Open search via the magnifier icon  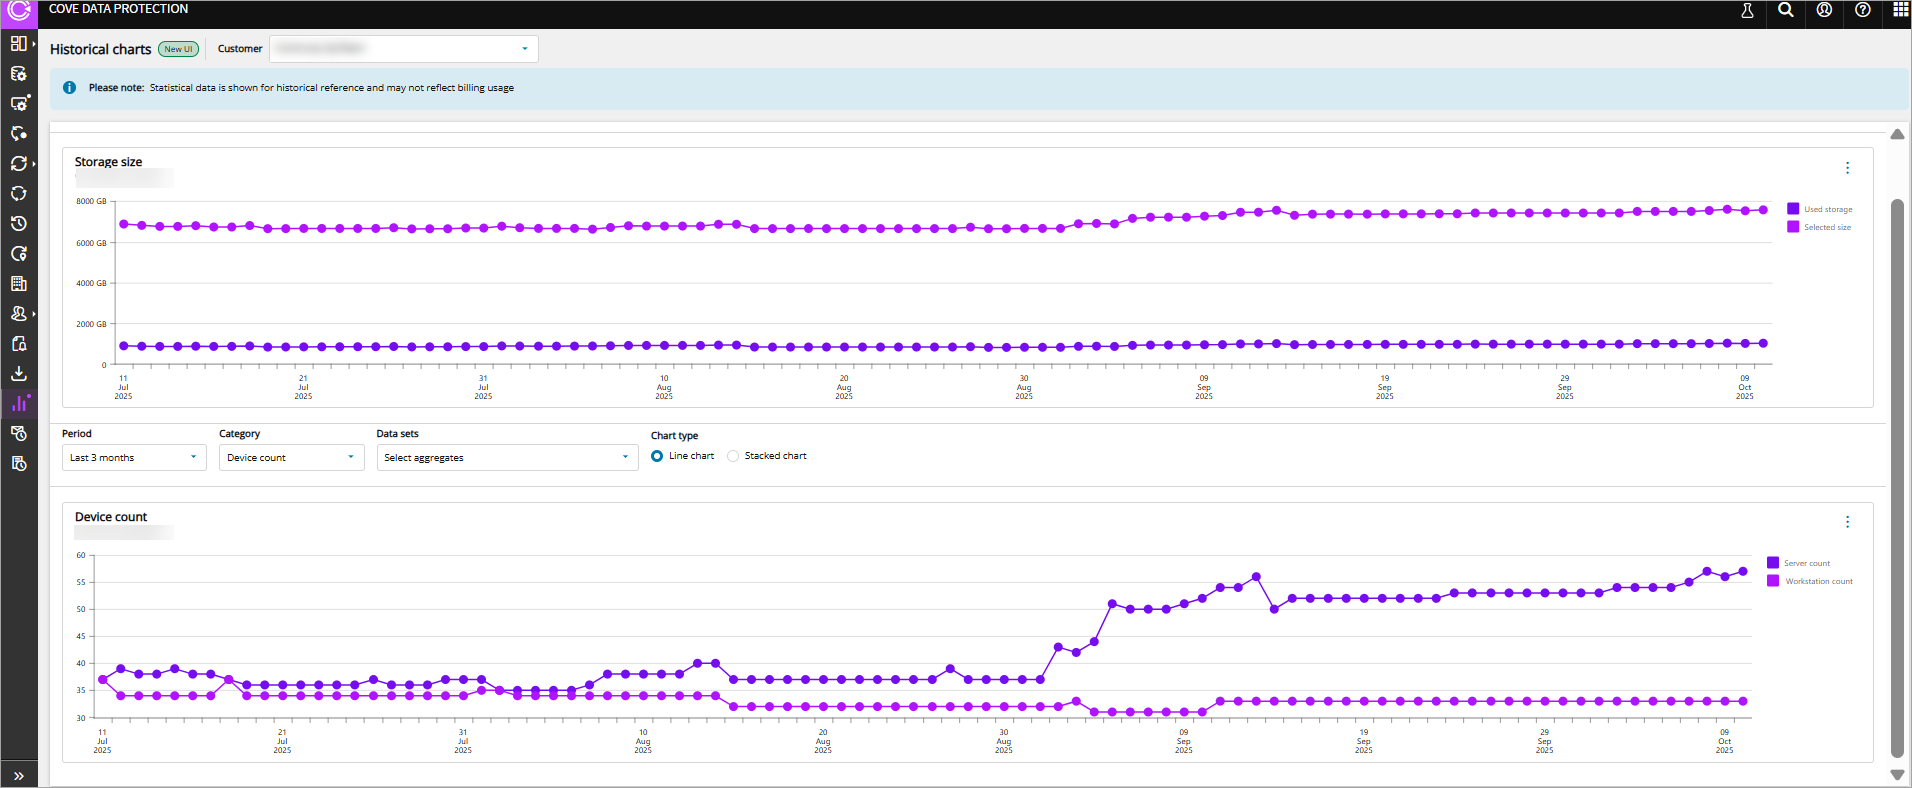[1786, 11]
